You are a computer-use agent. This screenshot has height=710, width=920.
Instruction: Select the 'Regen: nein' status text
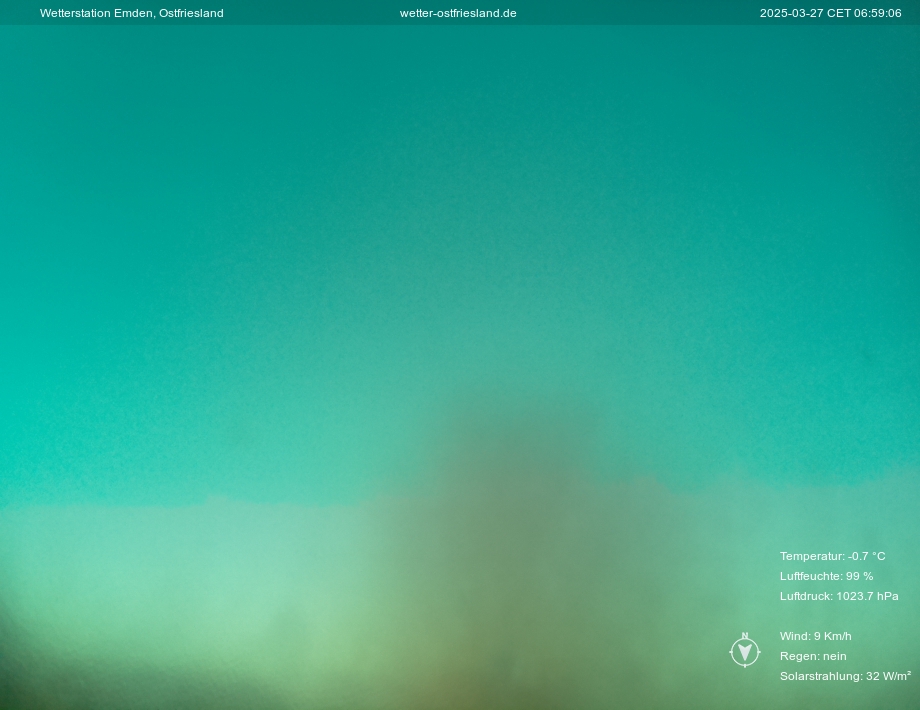813,656
